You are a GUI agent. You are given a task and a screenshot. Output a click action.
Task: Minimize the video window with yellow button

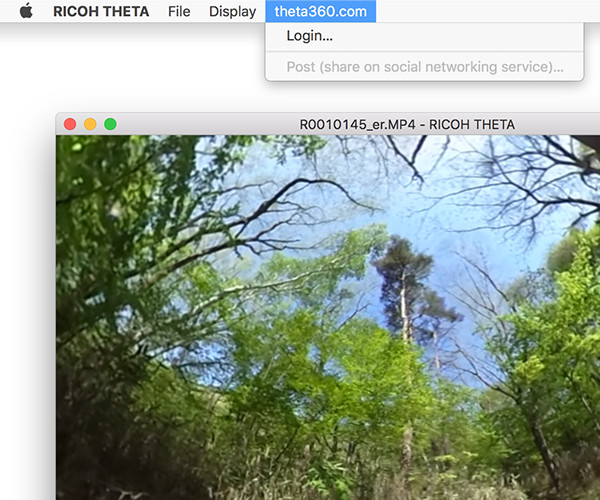[x=90, y=124]
